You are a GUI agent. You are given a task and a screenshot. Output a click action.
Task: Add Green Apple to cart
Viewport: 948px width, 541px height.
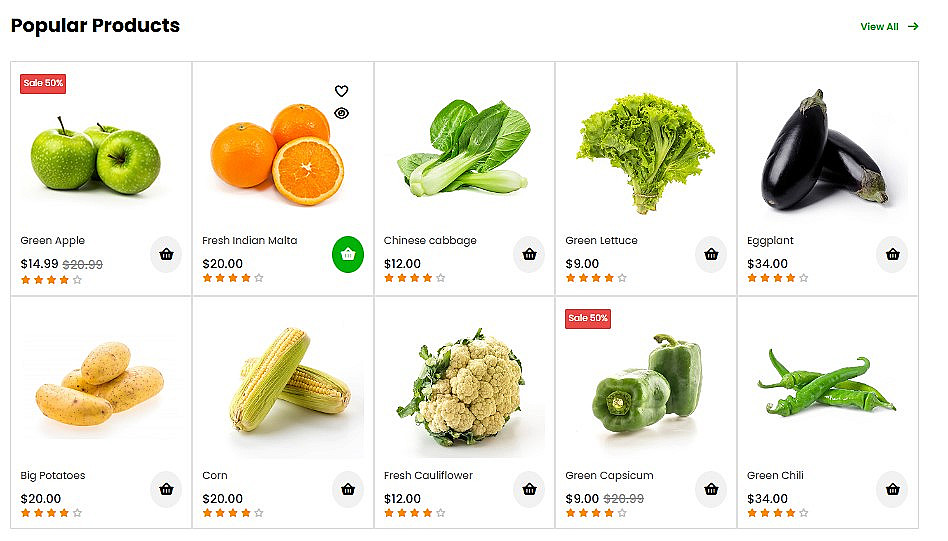pyautogui.click(x=166, y=255)
